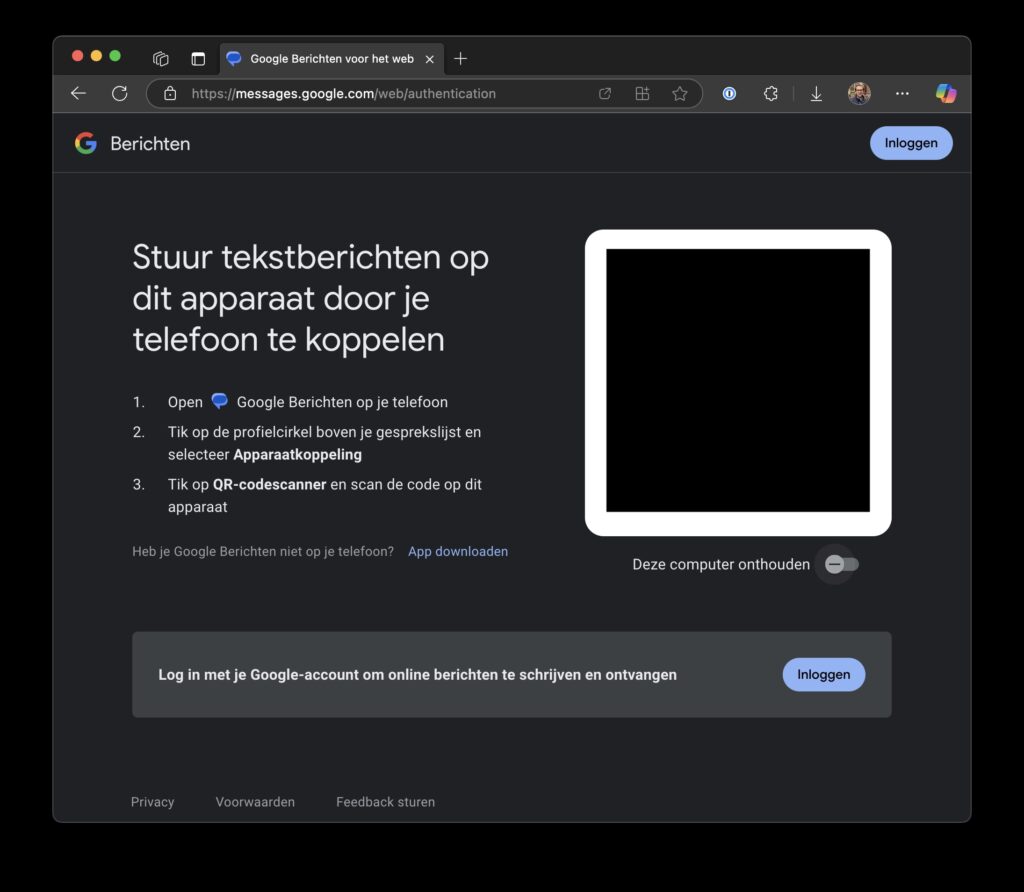Reload the page with the refresh icon
Screen dimensions: 1024x892
pos(120,93)
